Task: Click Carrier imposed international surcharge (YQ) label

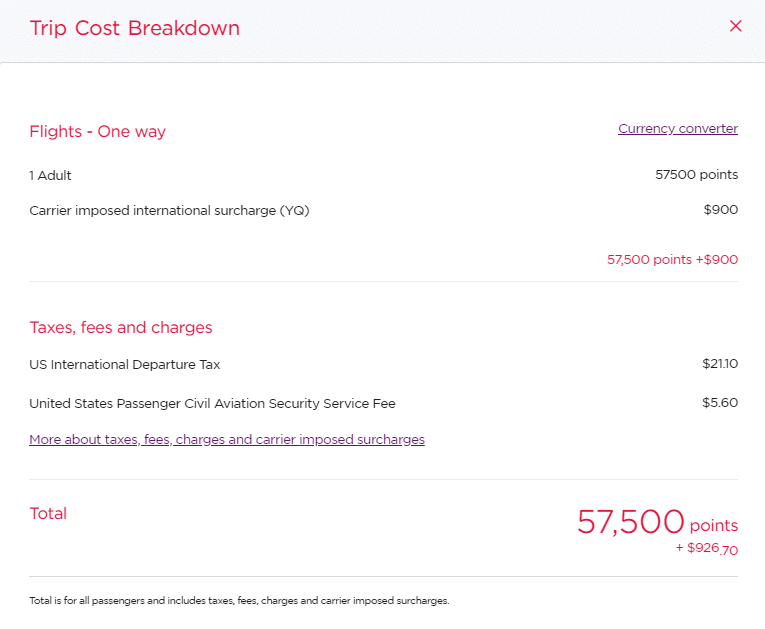Action: coord(170,210)
